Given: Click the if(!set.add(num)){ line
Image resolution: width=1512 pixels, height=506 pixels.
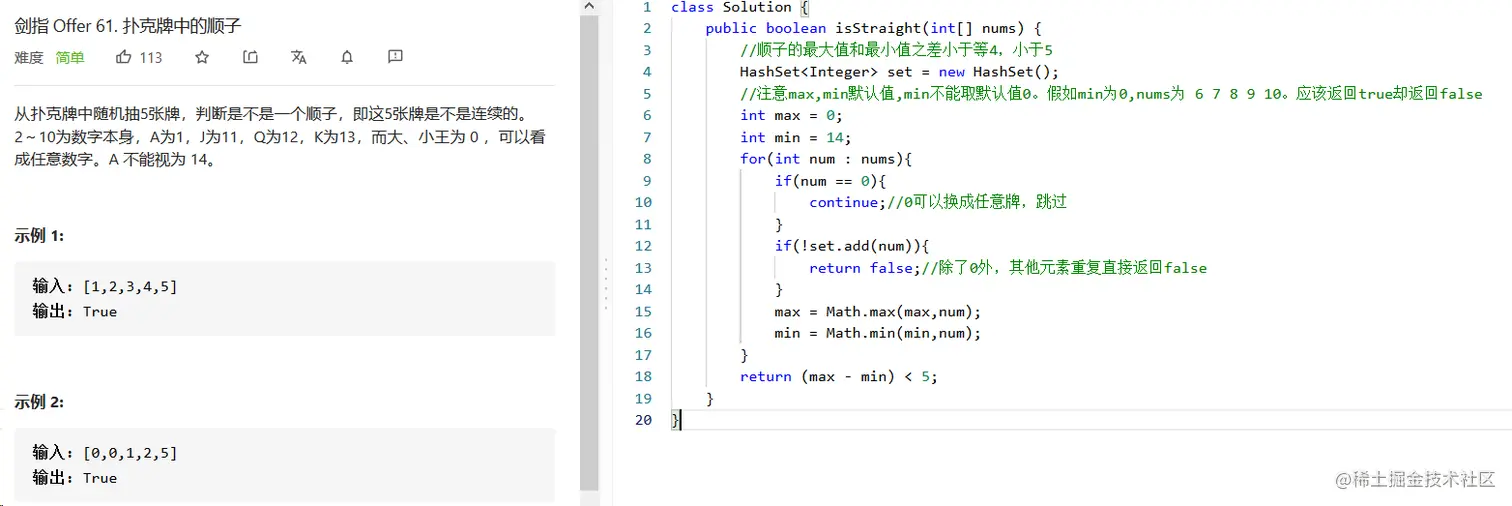Looking at the screenshot, I should pos(852,246).
